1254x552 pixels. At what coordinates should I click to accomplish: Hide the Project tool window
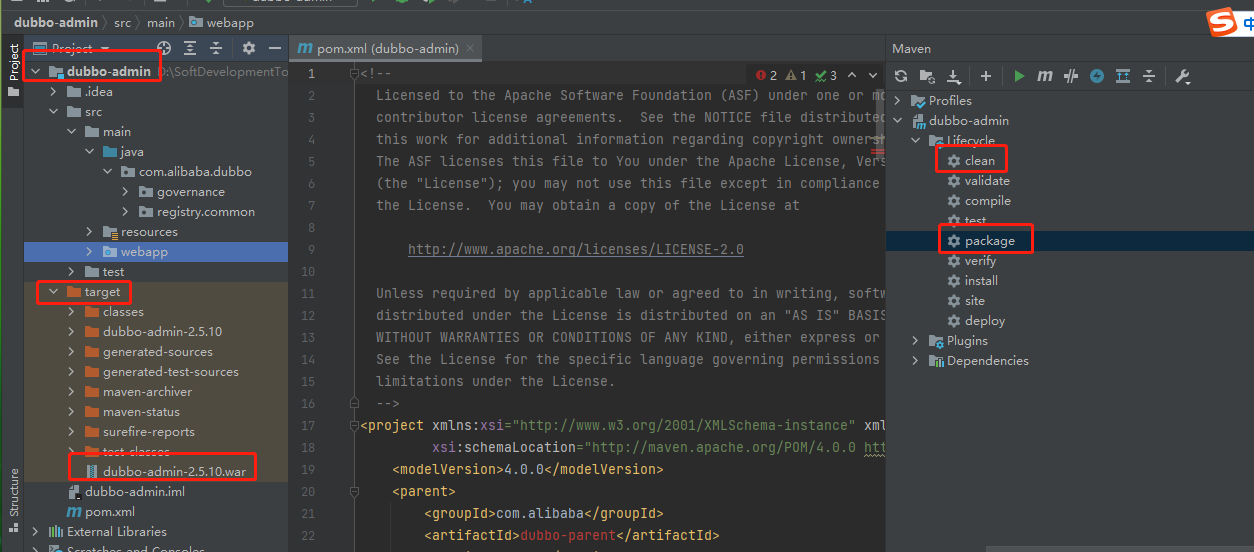[275, 48]
